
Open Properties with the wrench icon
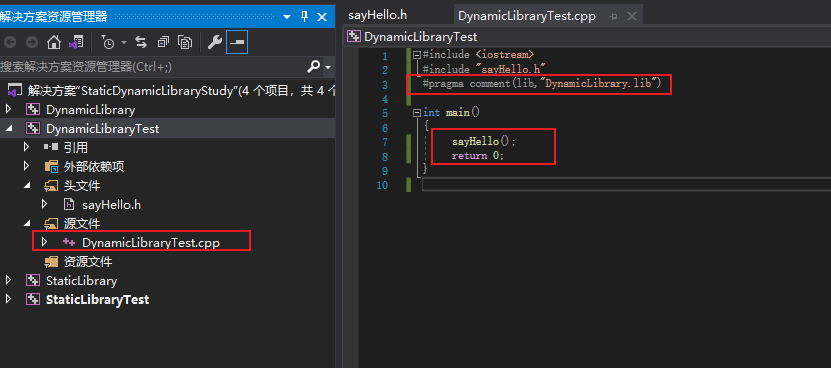(215, 42)
